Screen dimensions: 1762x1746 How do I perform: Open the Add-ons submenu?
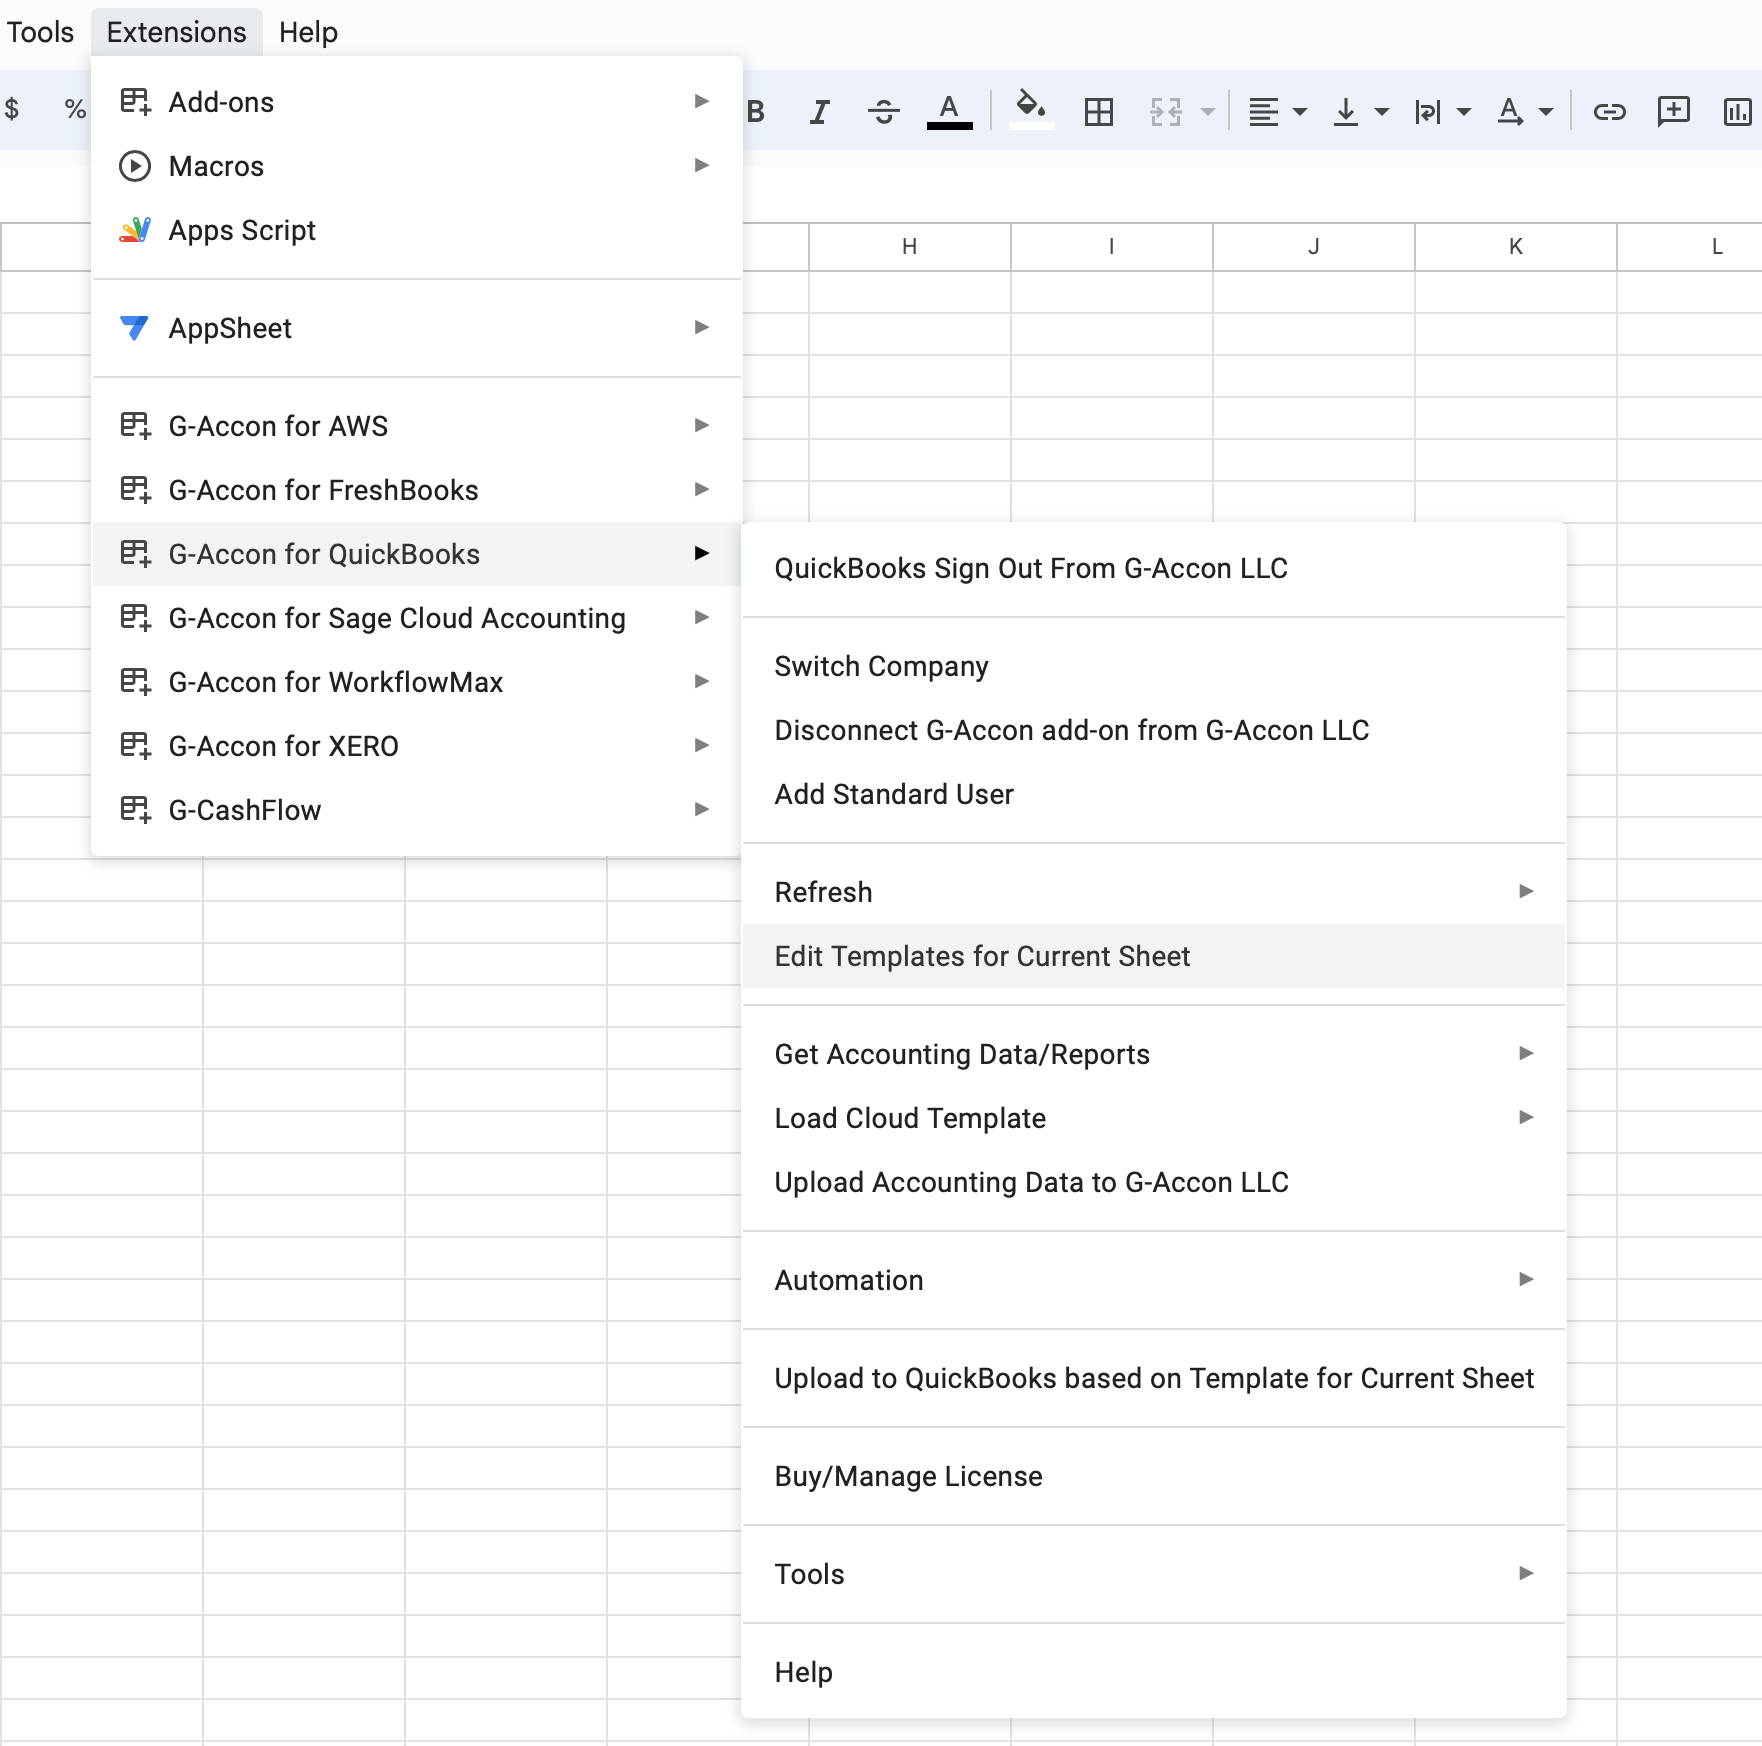(416, 102)
